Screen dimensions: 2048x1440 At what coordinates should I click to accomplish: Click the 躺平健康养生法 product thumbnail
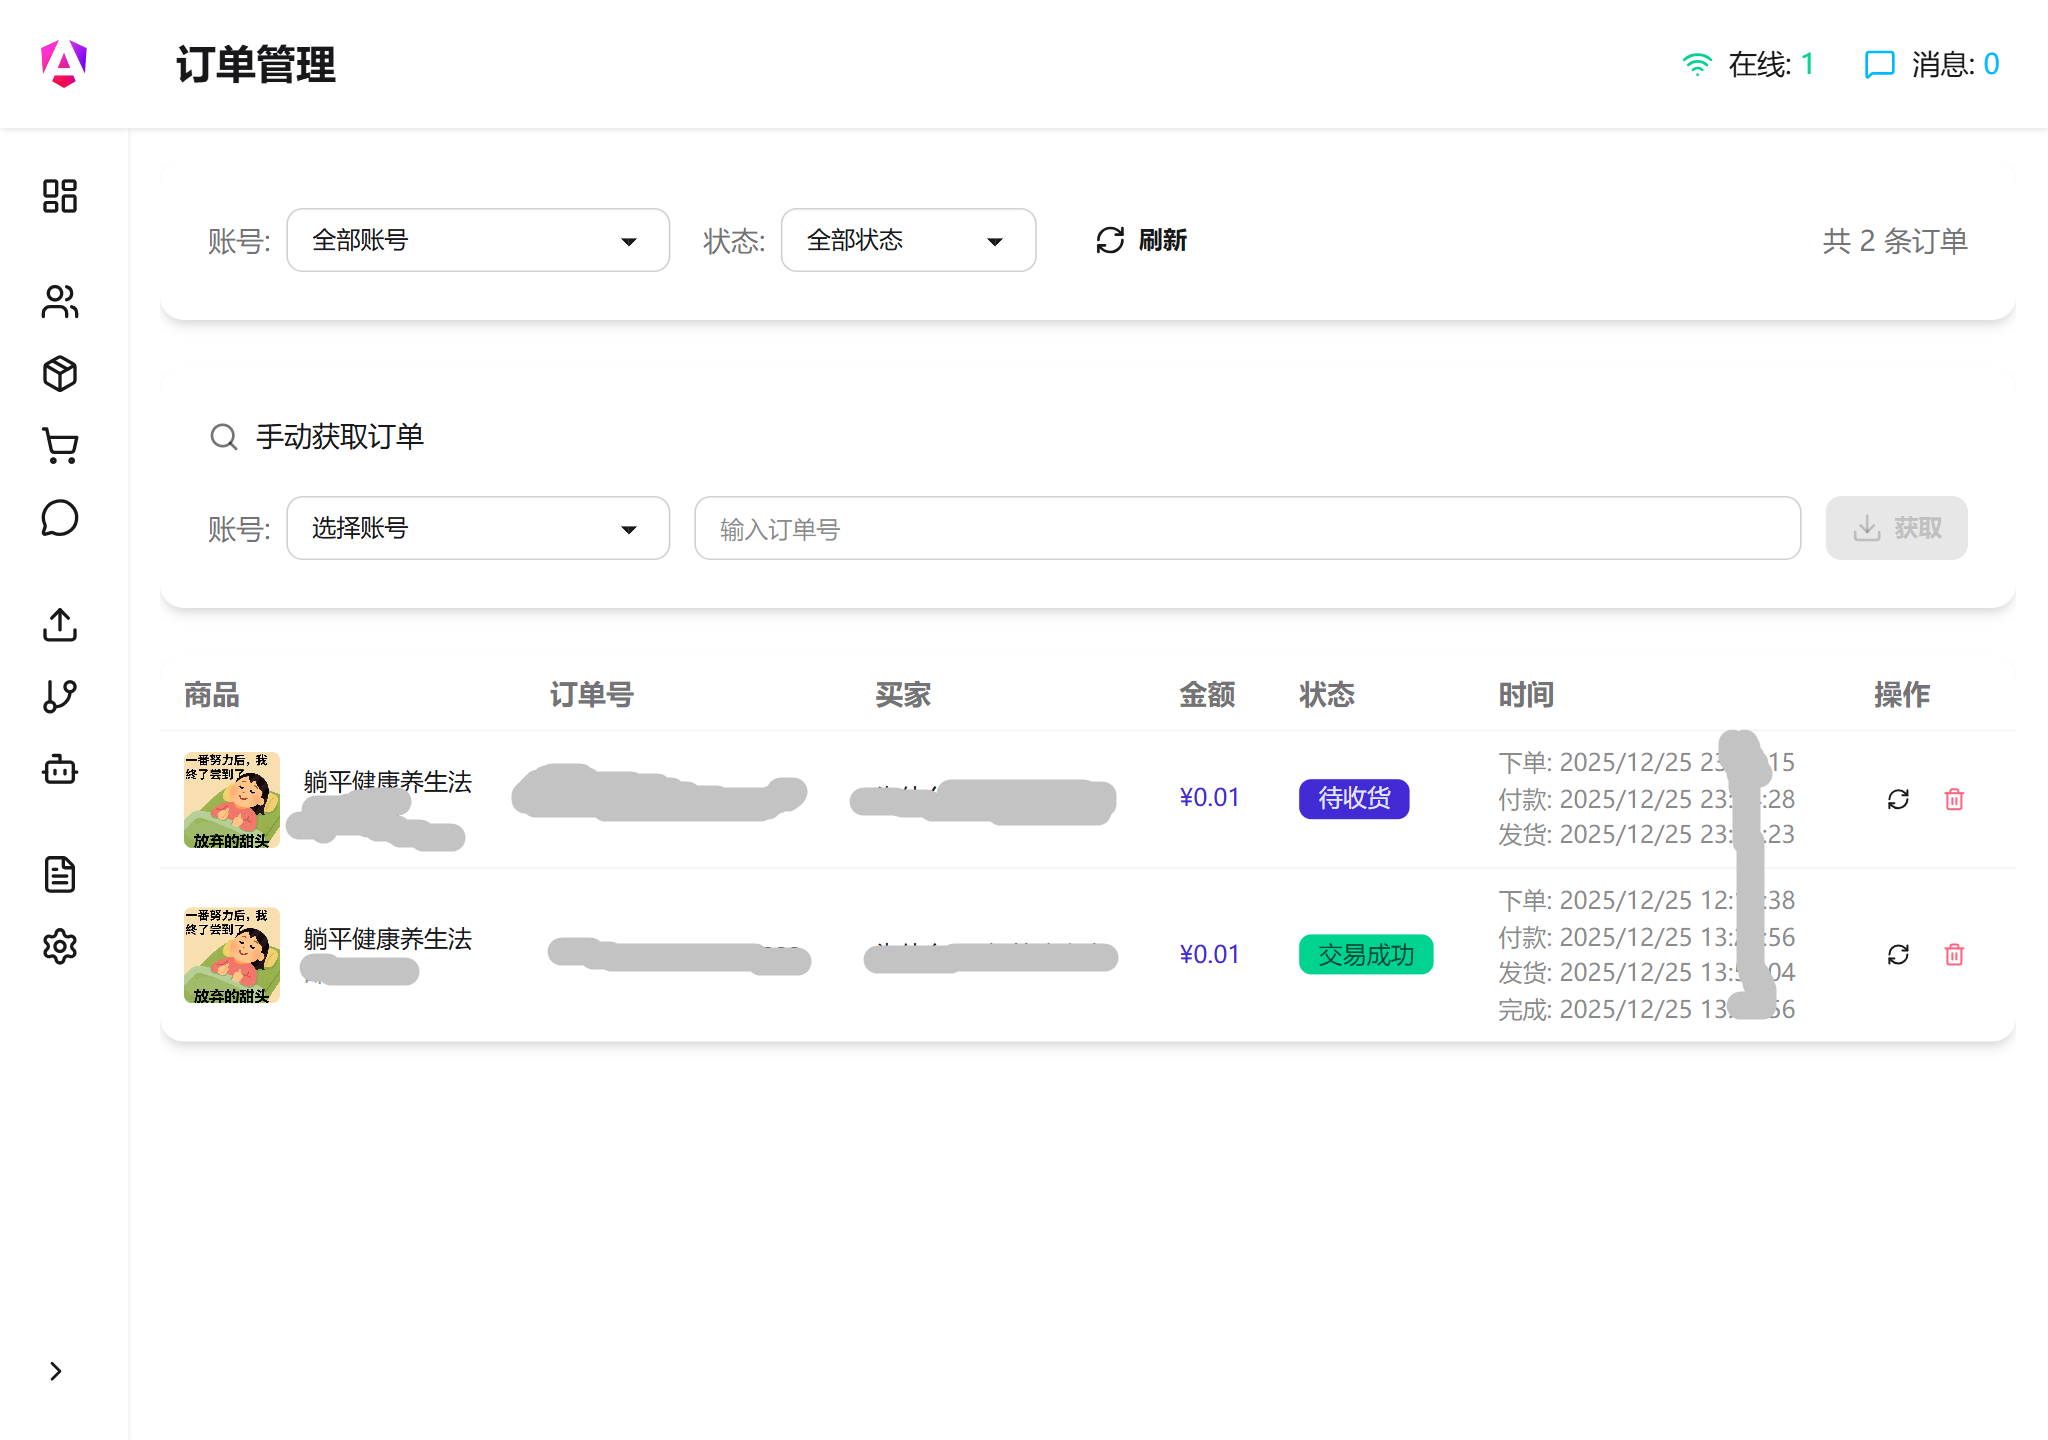coord(231,801)
